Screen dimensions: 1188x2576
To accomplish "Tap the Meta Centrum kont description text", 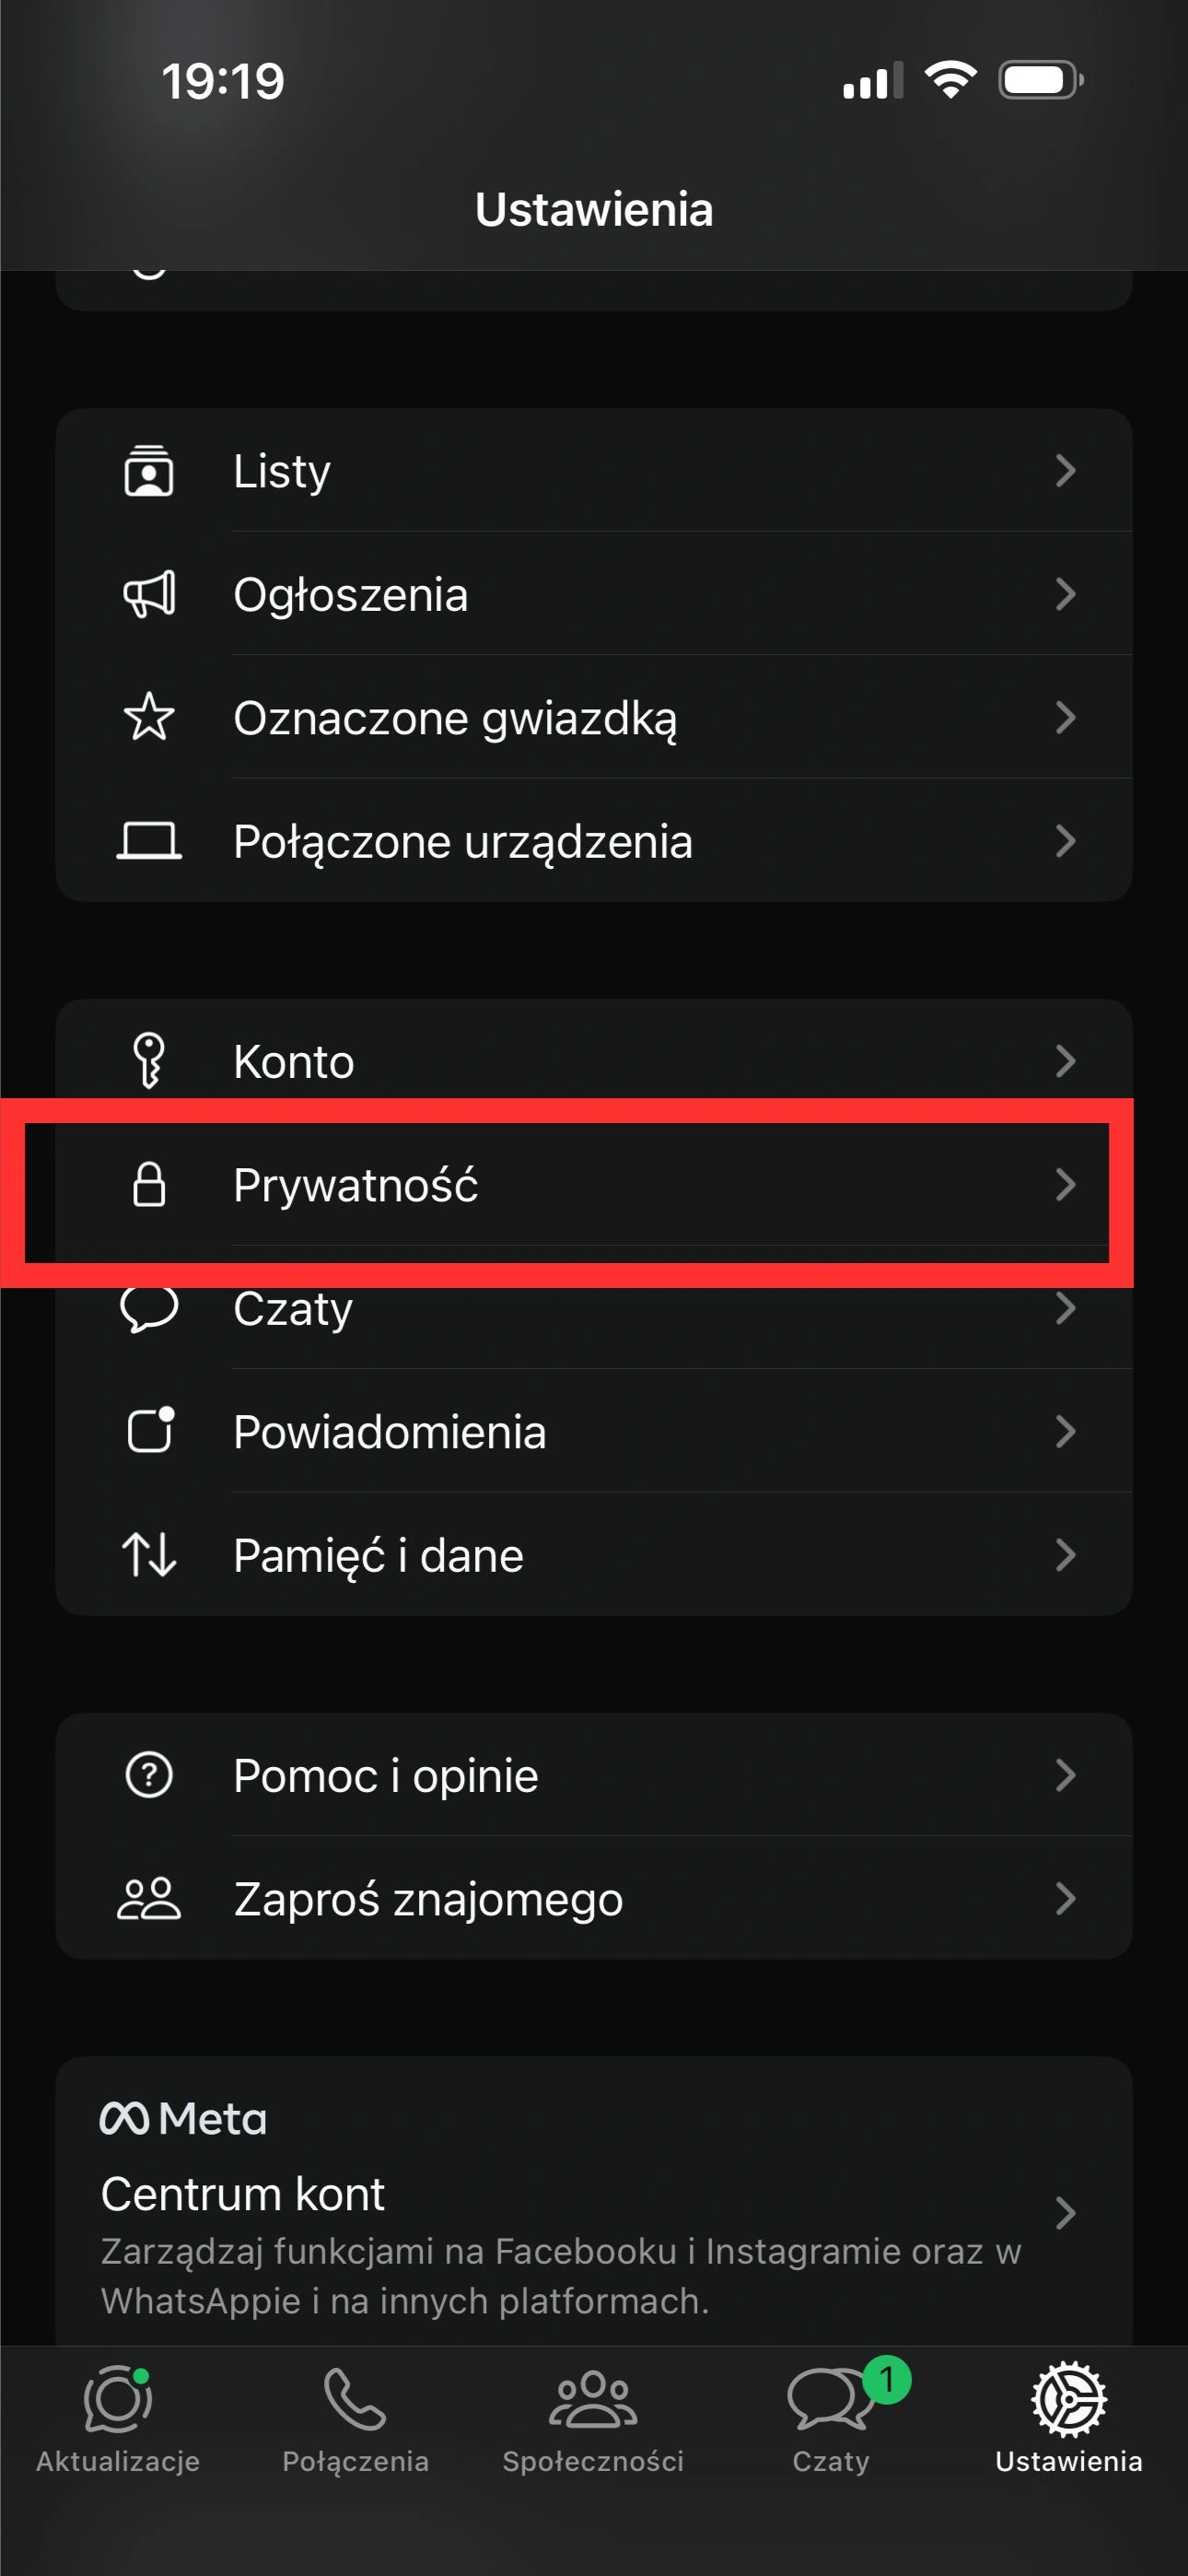I will [560, 2275].
